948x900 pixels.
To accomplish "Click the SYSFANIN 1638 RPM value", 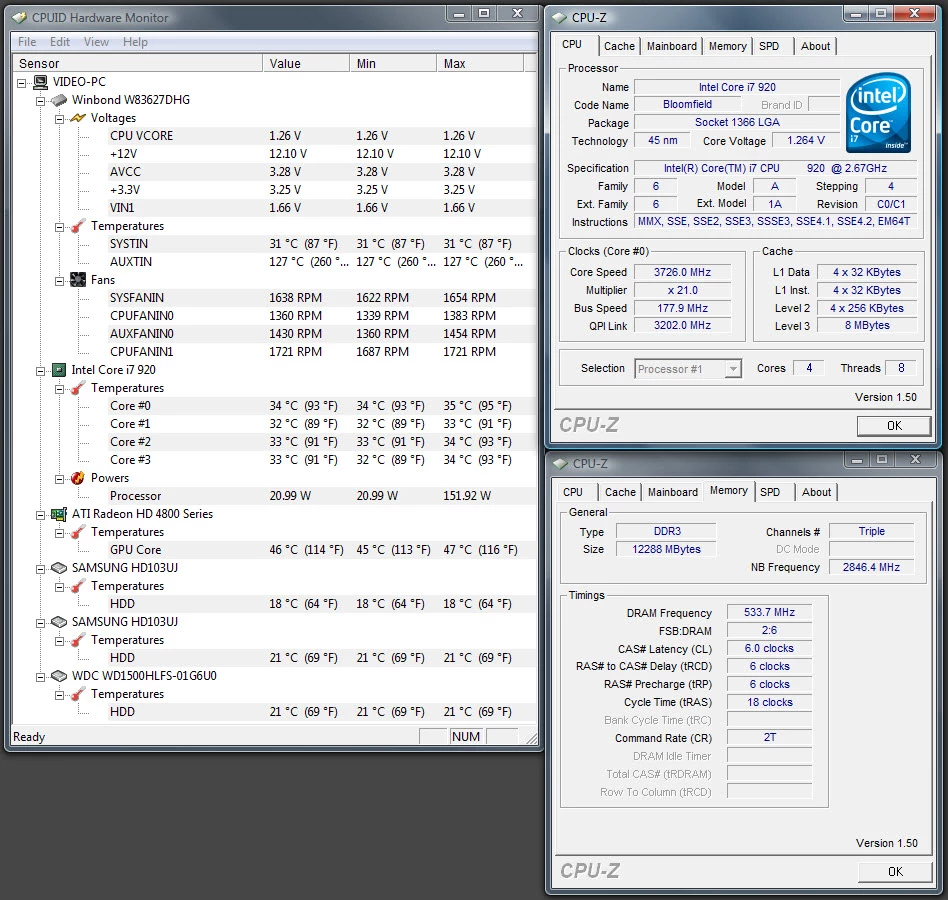I will pyautogui.click(x=295, y=298).
